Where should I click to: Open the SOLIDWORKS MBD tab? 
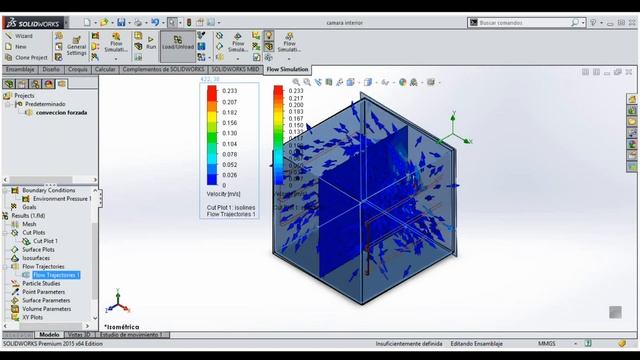pos(235,69)
